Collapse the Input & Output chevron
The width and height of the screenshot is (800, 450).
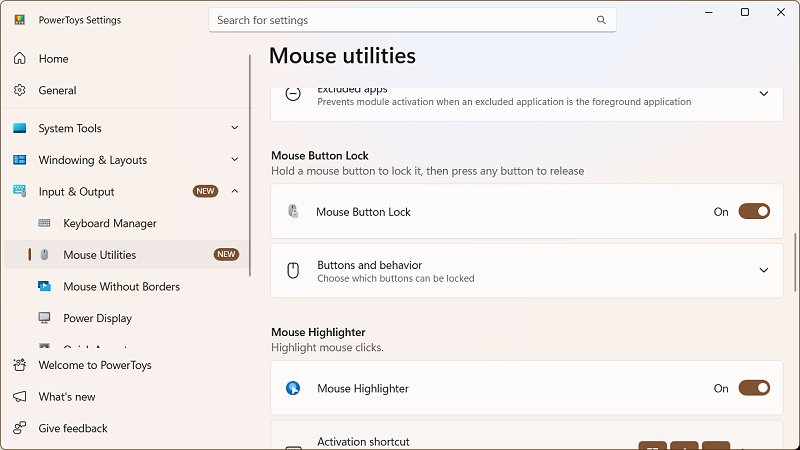point(235,191)
